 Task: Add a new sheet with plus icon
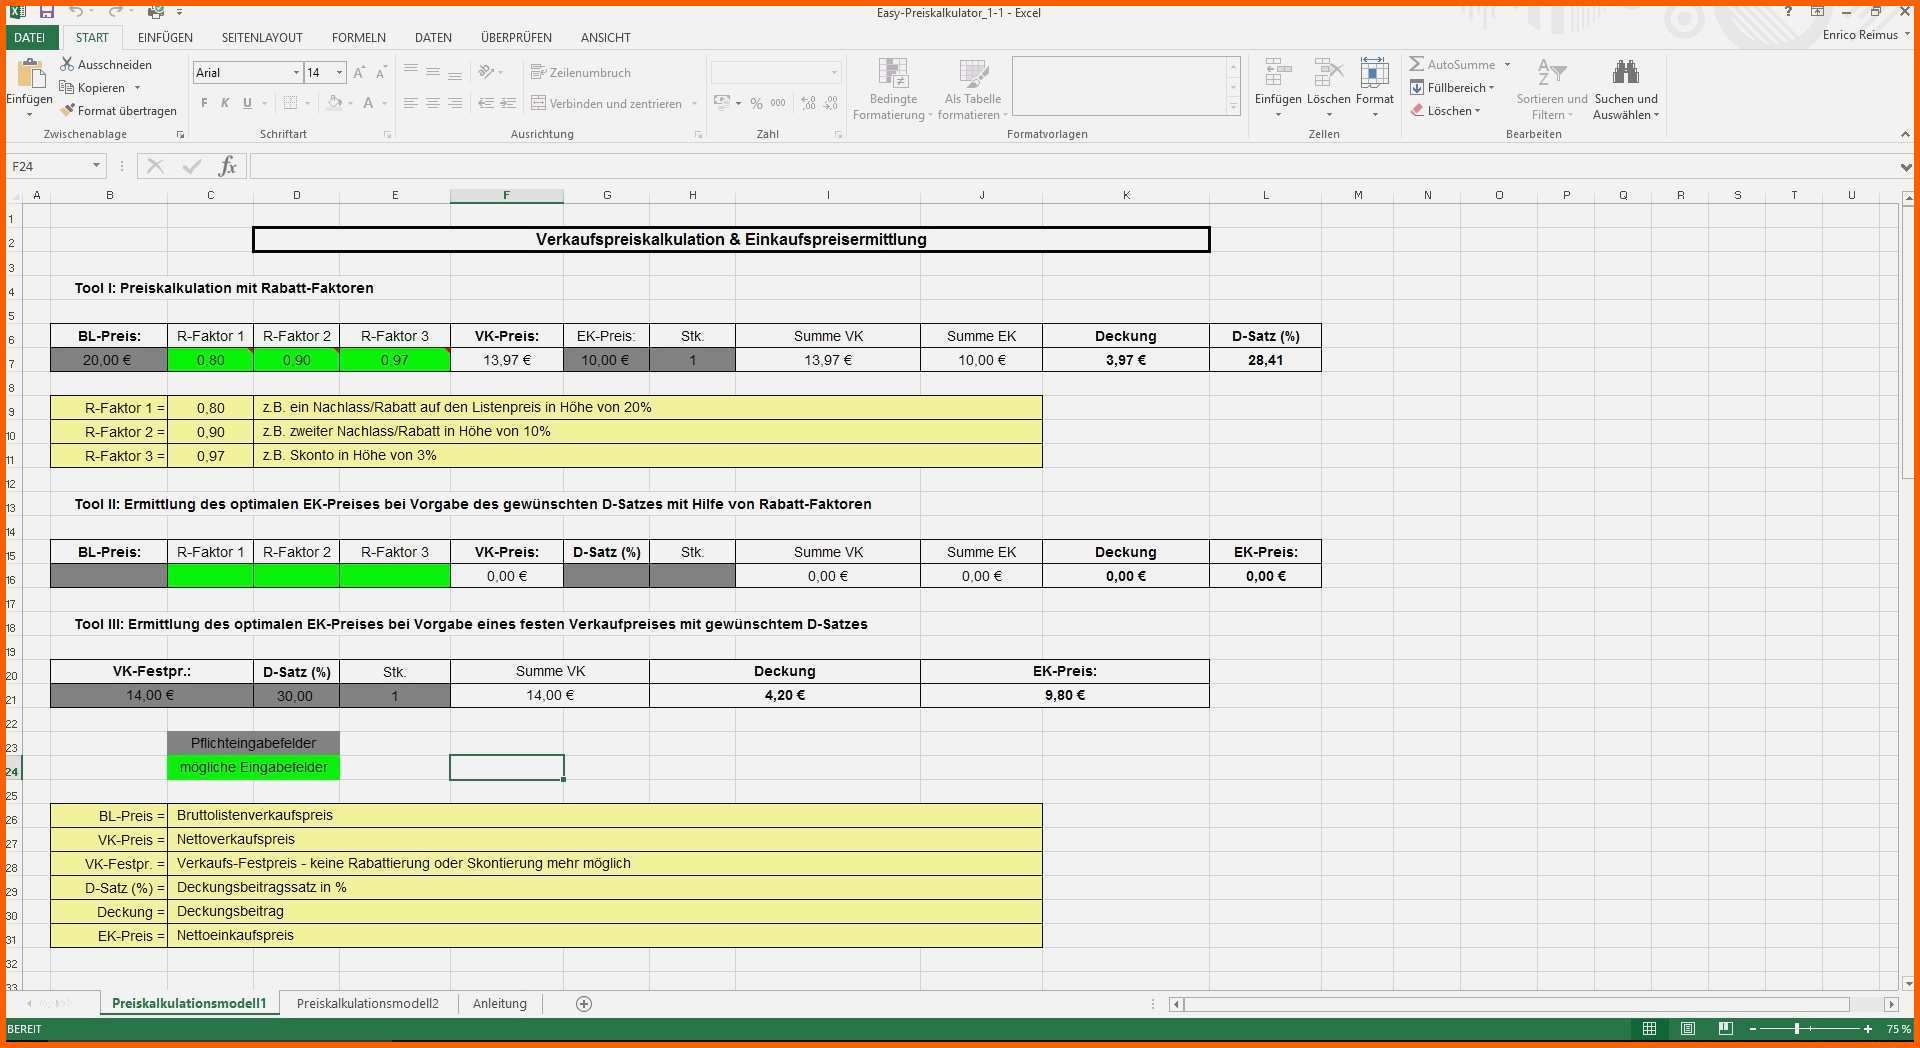click(584, 1004)
